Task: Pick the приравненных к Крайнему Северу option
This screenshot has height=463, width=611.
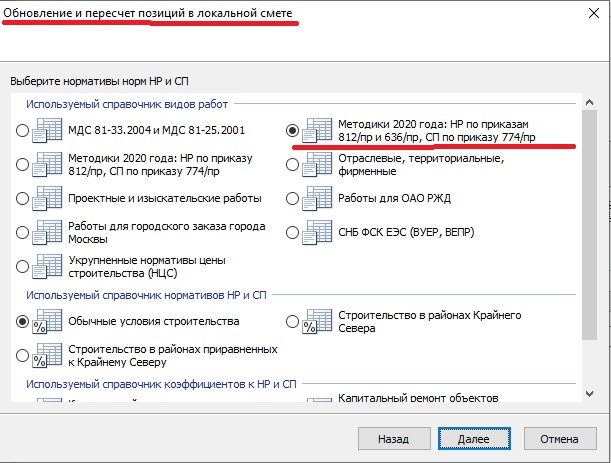Action: point(22,355)
